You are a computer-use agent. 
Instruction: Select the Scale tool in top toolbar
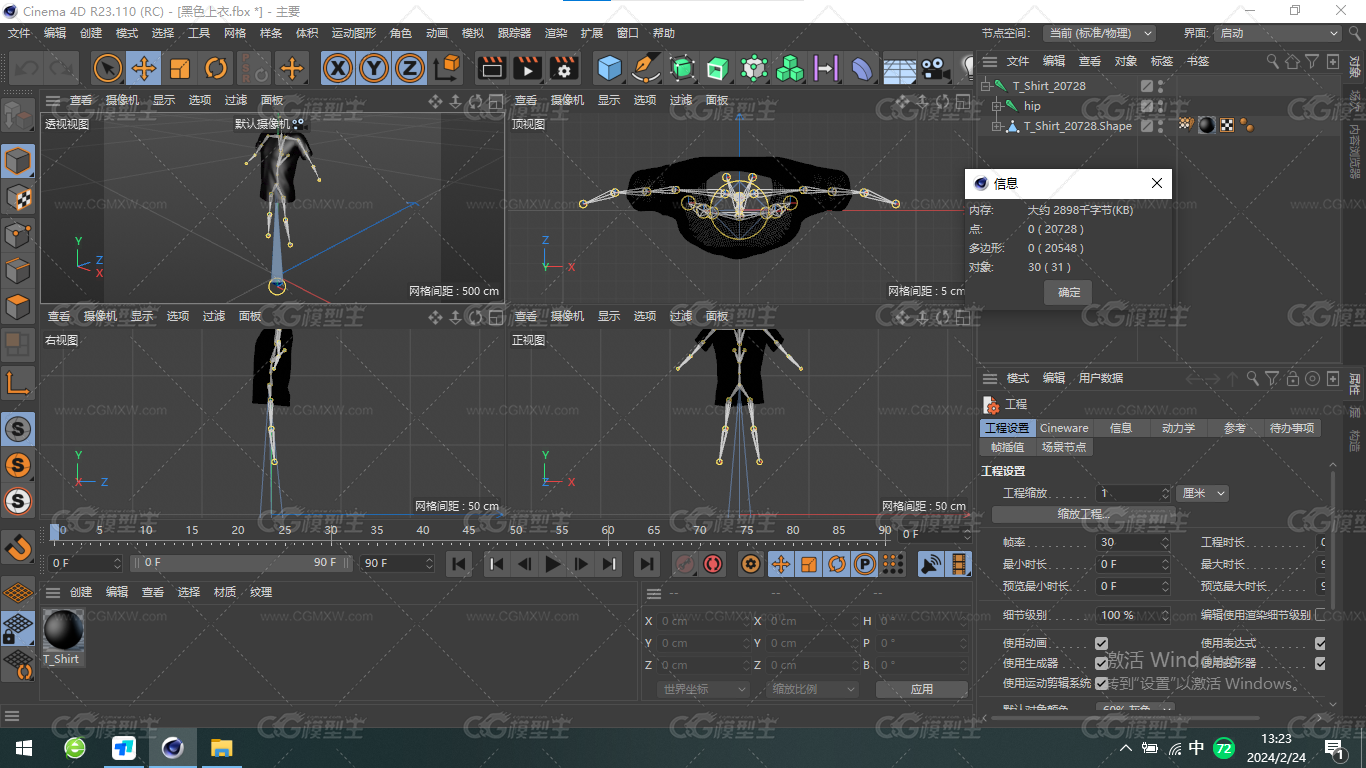coord(180,68)
